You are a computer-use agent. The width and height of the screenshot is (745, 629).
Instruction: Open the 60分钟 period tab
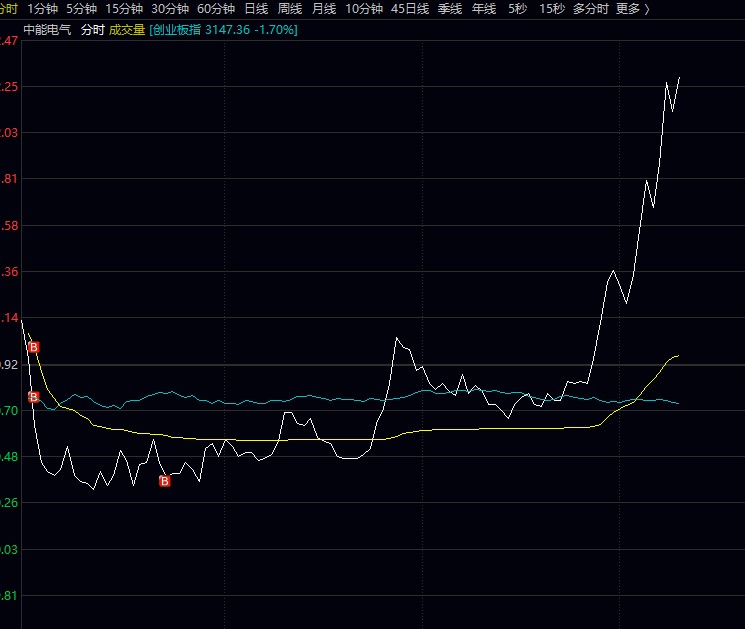point(216,9)
